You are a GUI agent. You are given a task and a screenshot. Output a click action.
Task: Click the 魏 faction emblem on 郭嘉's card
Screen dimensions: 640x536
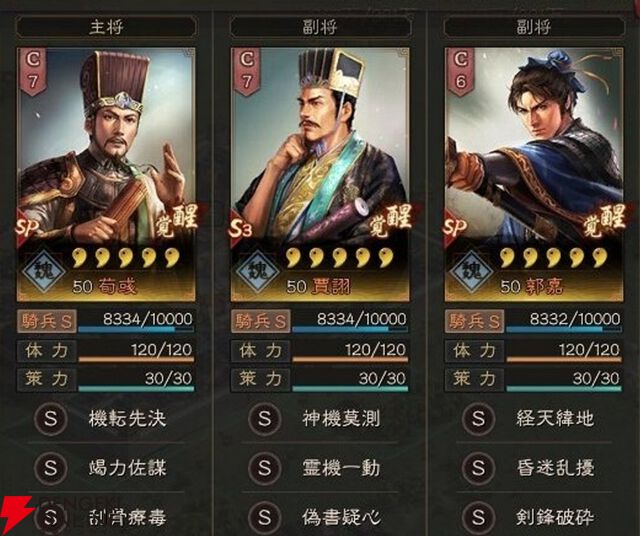point(472,271)
